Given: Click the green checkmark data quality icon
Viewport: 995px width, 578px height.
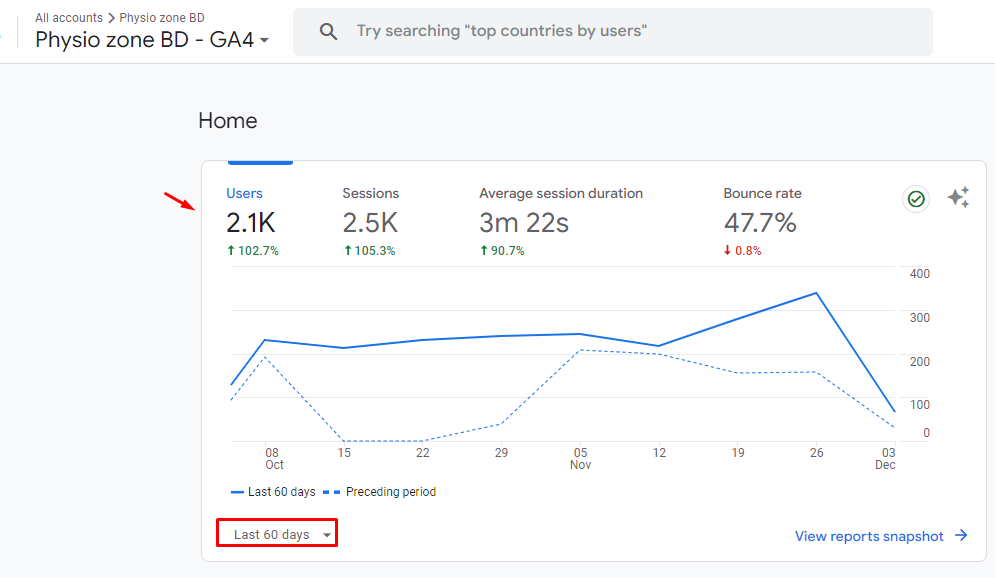Looking at the screenshot, I should point(916,199).
